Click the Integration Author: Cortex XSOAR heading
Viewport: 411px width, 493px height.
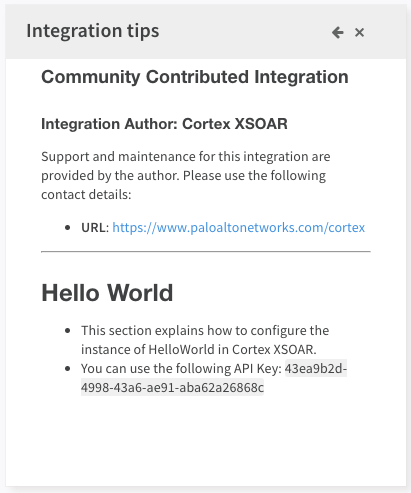point(164,124)
